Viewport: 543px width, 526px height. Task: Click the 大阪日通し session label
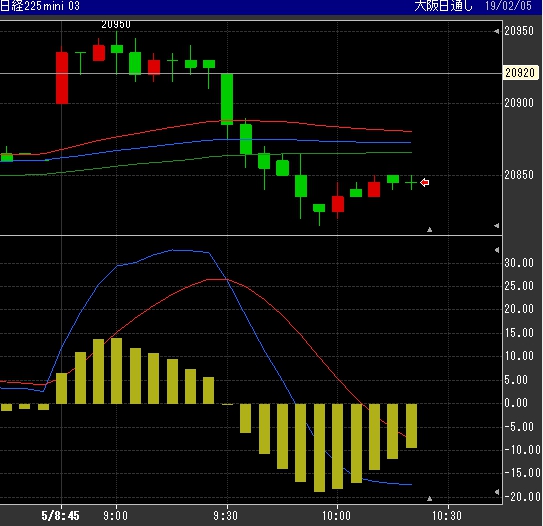(x=443, y=6)
